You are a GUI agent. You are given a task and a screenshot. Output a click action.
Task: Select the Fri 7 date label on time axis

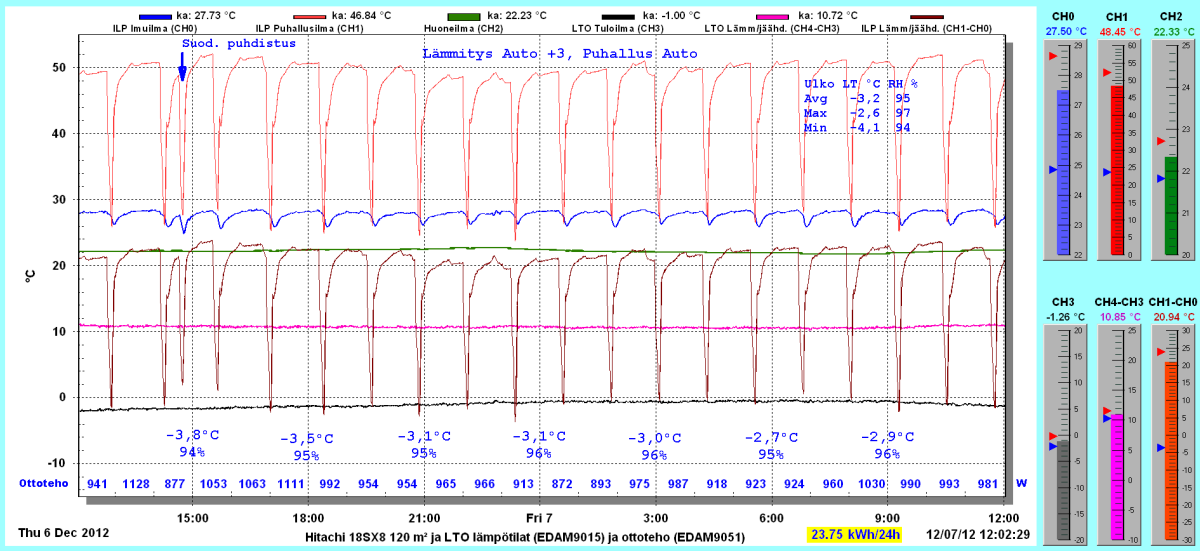click(539, 518)
